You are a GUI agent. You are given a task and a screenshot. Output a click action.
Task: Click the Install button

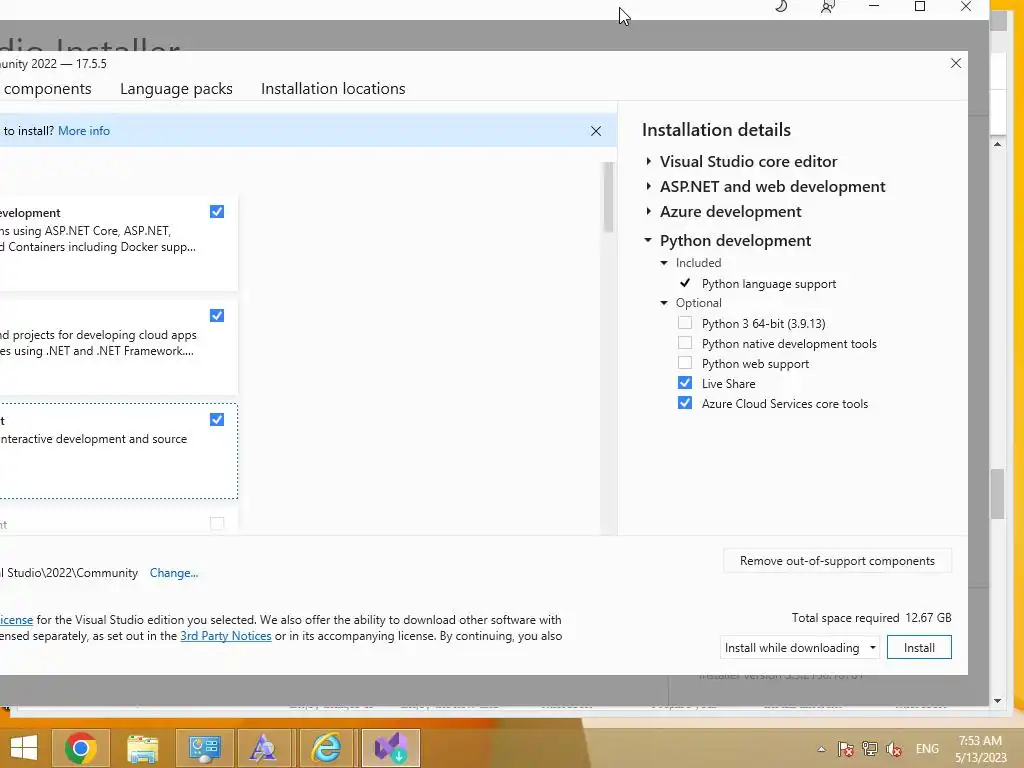(x=919, y=647)
